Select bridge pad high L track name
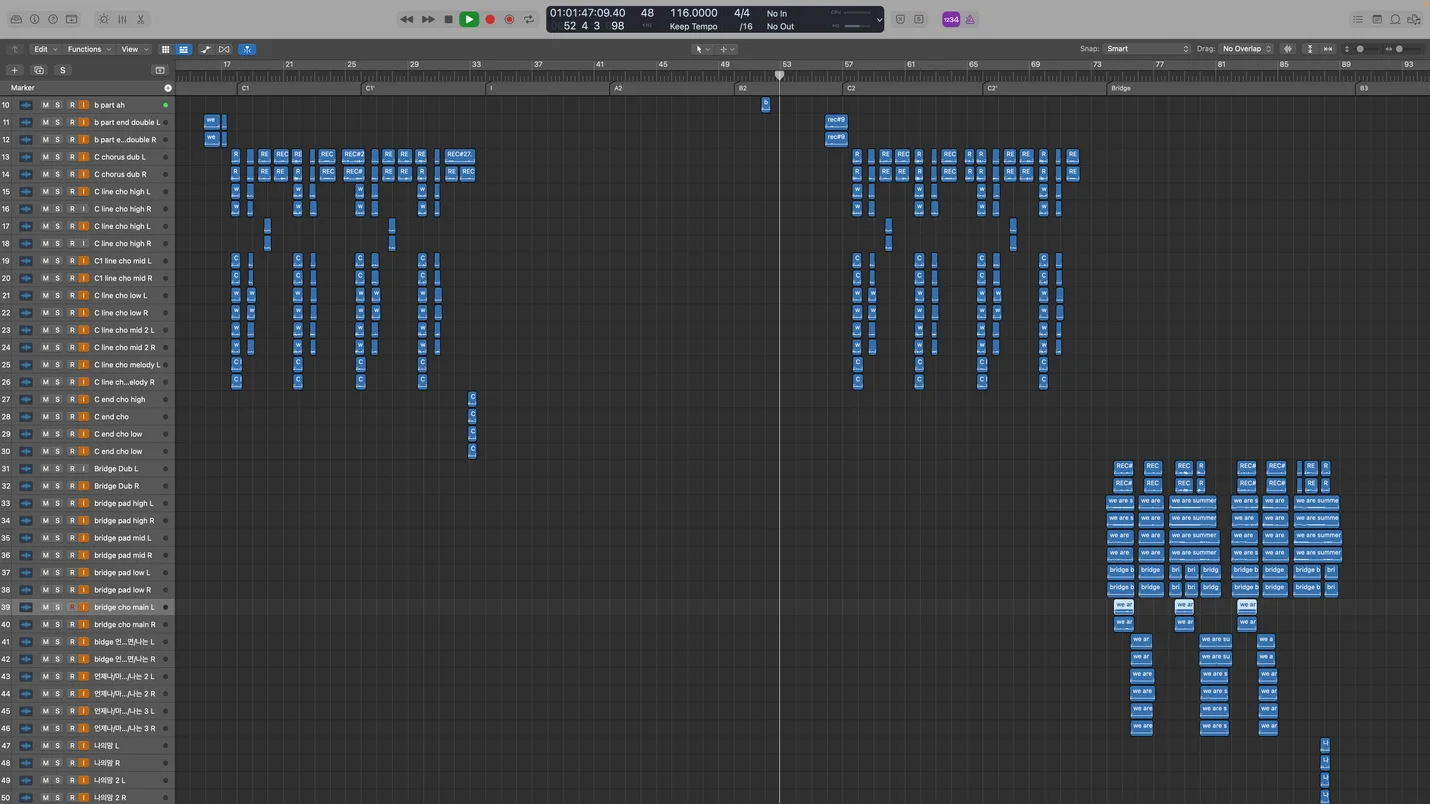 coord(124,504)
